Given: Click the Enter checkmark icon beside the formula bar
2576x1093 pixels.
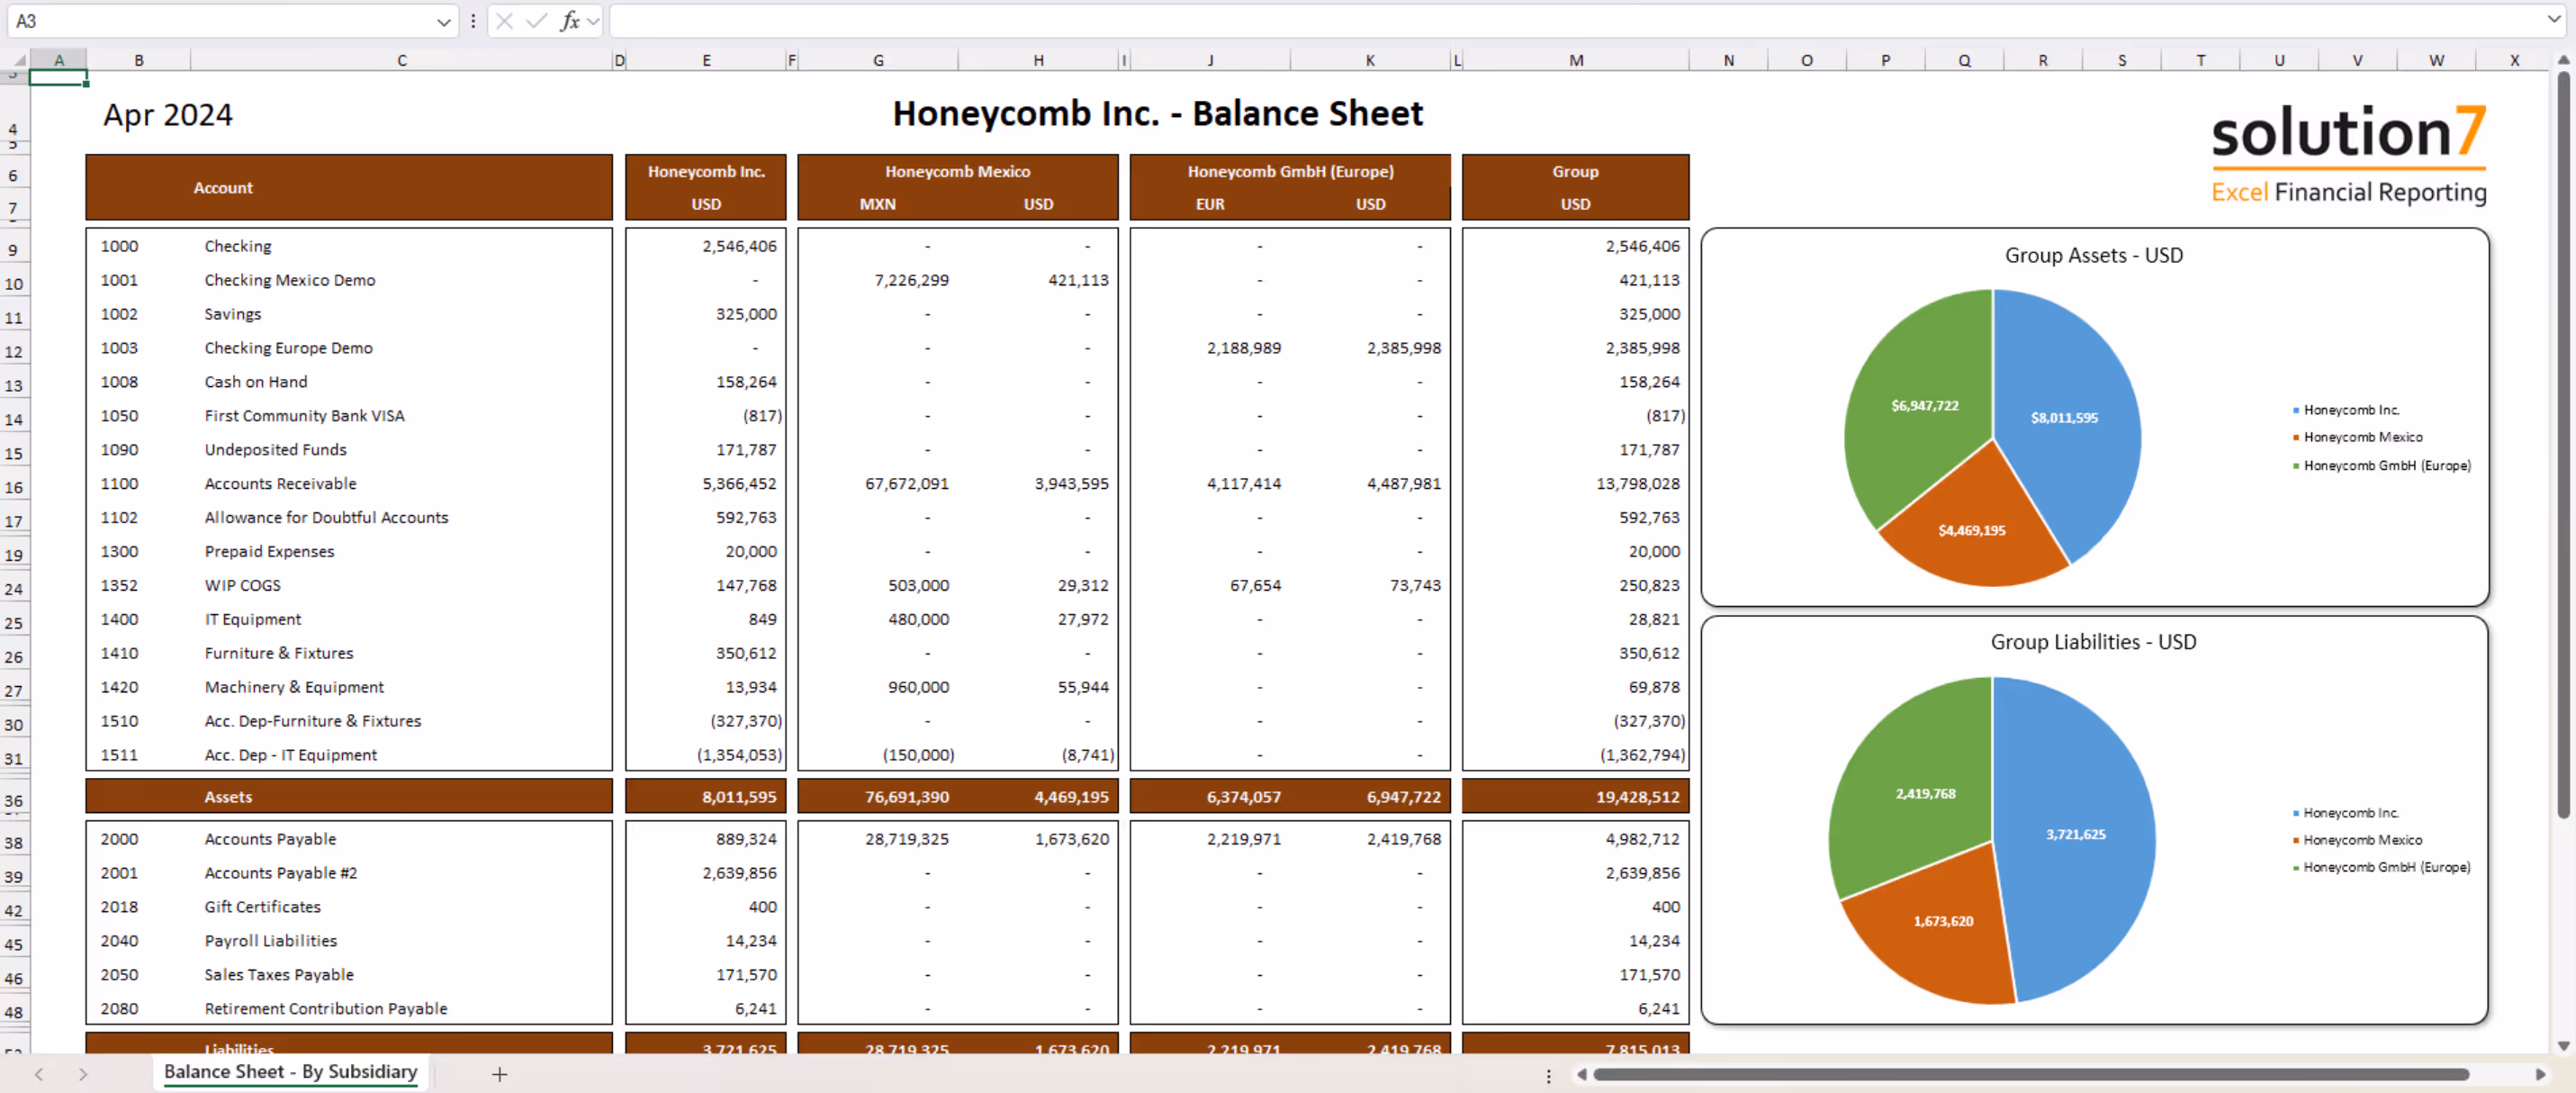Looking at the screenshot, I should [537, 20].
